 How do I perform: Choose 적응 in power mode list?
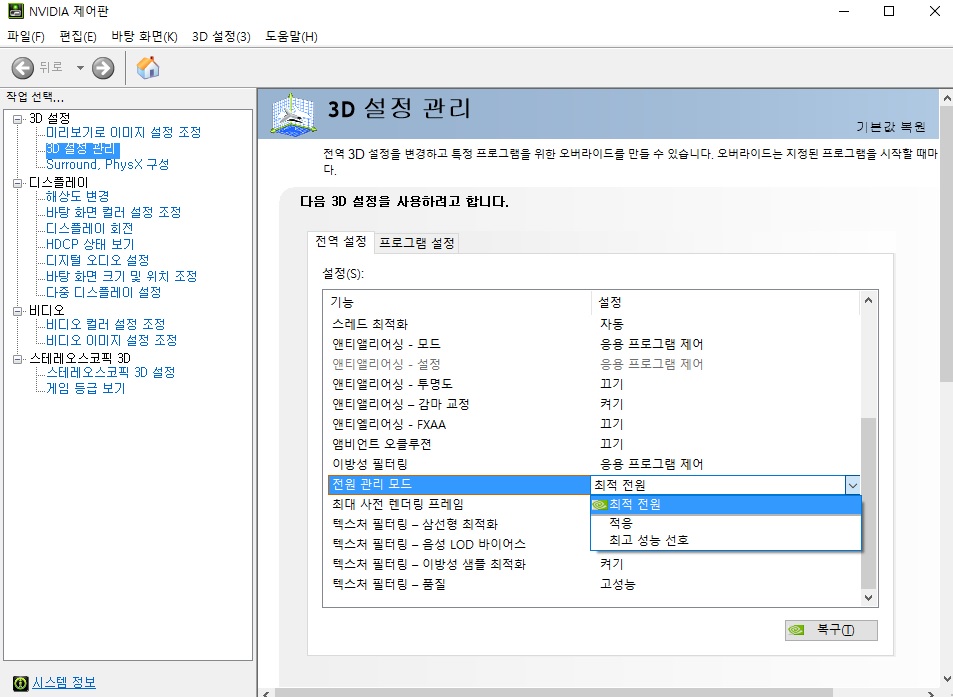point(726,523)
